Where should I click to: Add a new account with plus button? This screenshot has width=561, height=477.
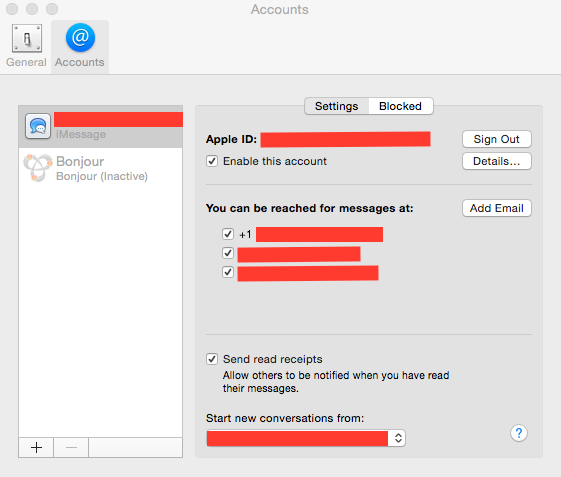point(36,447)
